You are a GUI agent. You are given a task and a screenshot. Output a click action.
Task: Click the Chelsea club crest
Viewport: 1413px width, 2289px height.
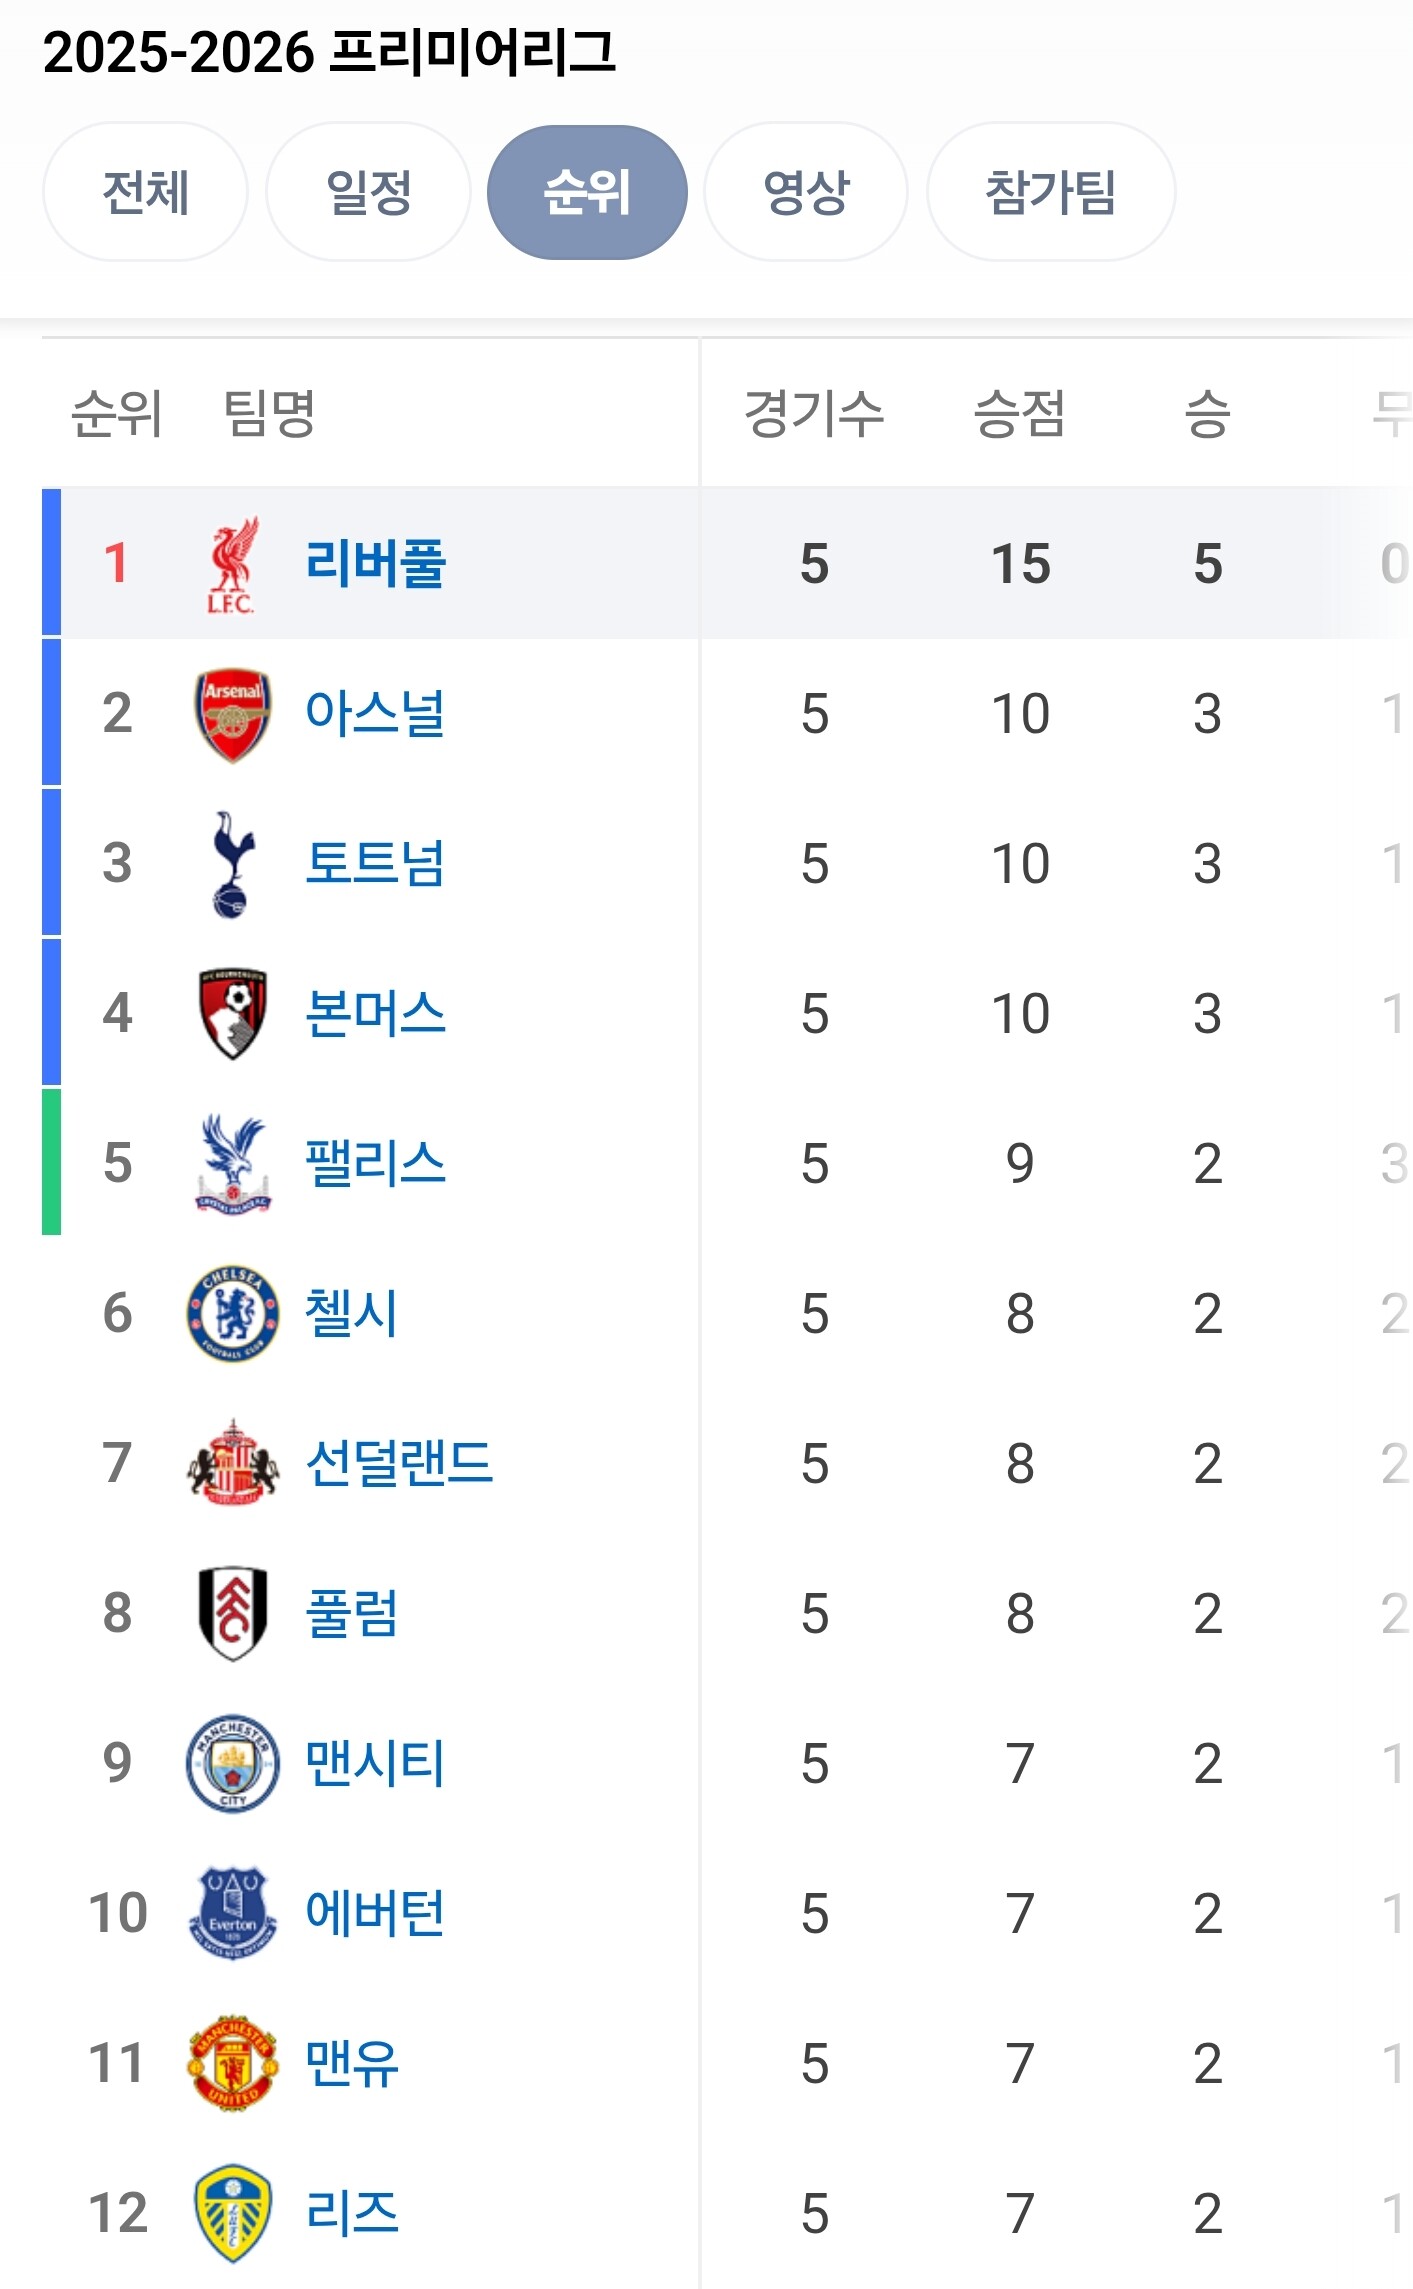[x=232, y=1314]
